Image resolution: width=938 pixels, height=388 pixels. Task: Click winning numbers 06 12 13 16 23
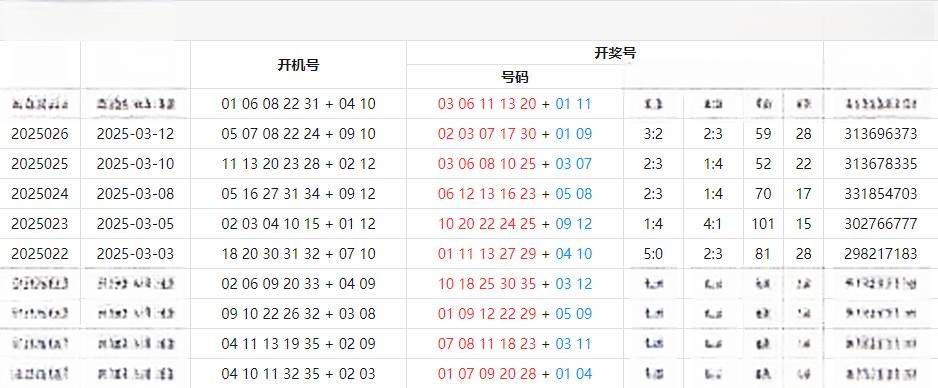coord(487,194)
